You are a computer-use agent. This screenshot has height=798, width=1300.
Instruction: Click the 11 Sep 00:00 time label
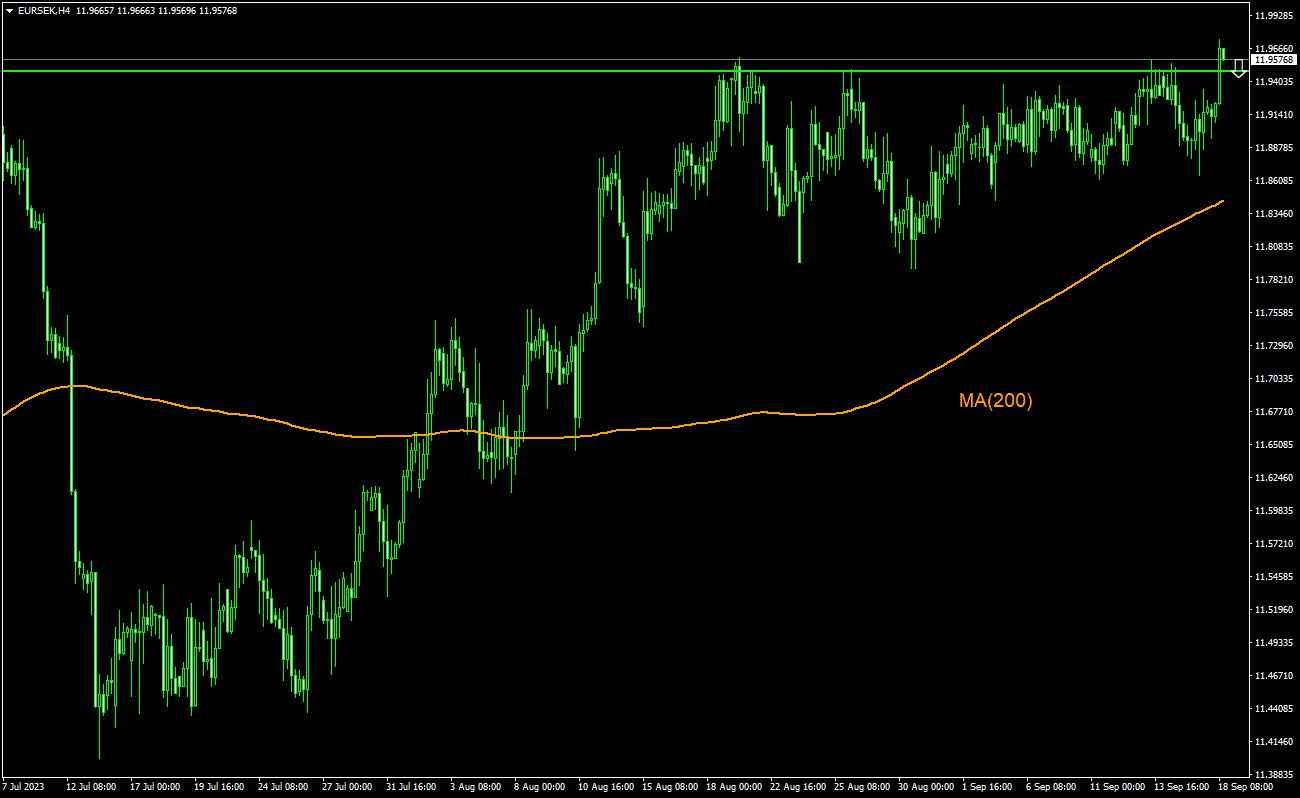coord(1117,787)
